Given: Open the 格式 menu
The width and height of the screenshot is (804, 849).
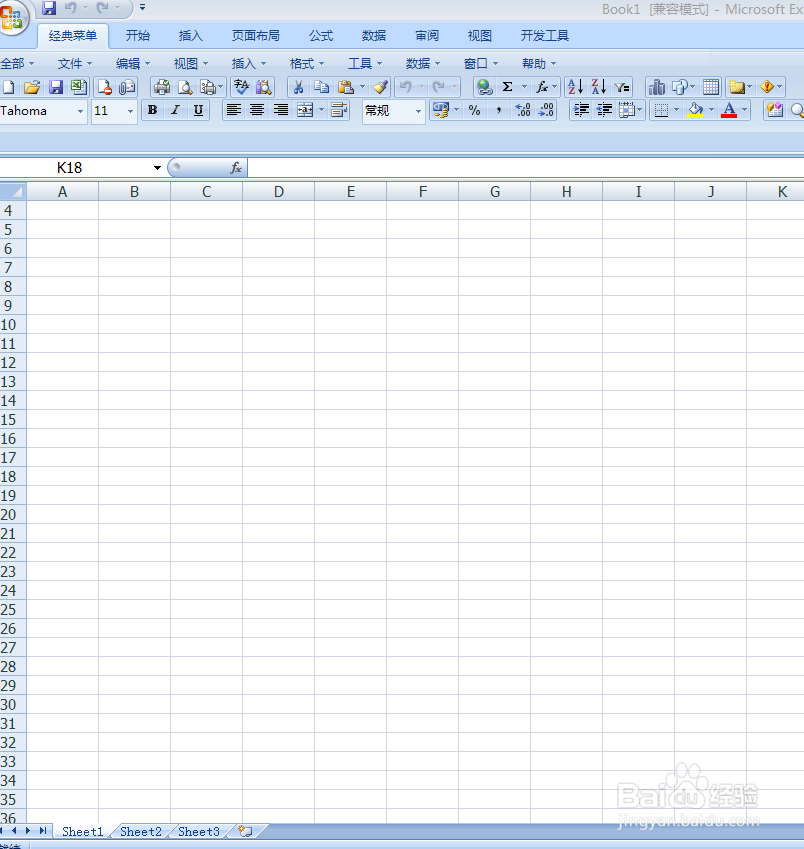Looking at the screenshot, I should click(306, 64).
